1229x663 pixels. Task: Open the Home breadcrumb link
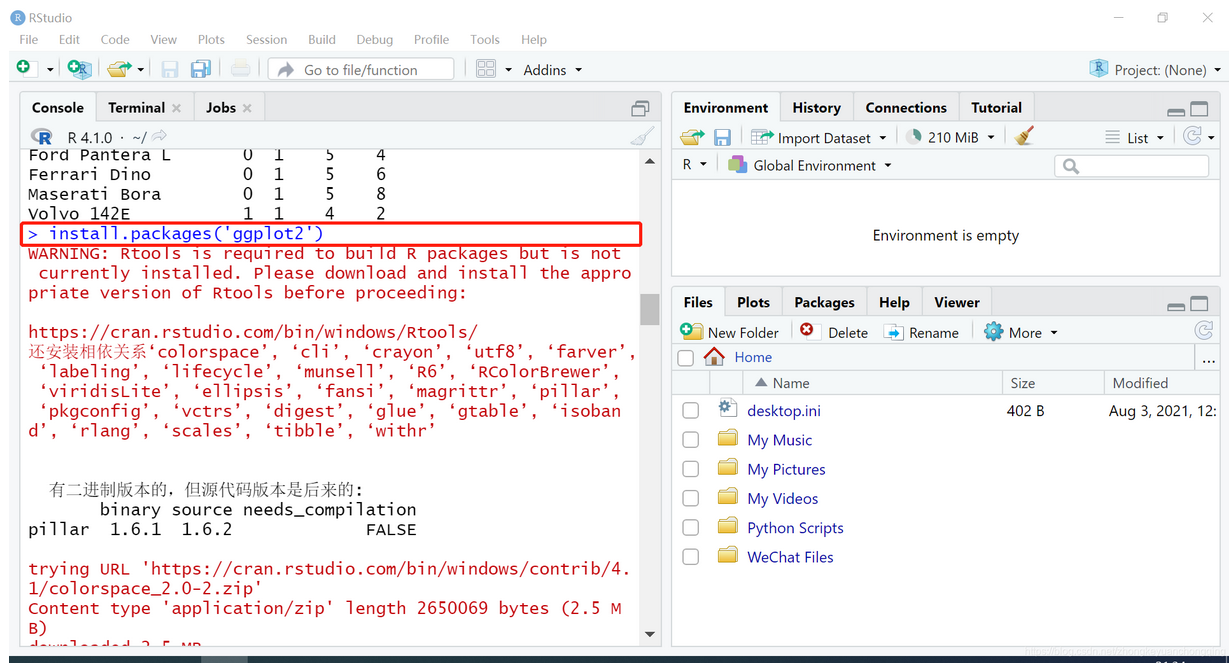point(753,357)
